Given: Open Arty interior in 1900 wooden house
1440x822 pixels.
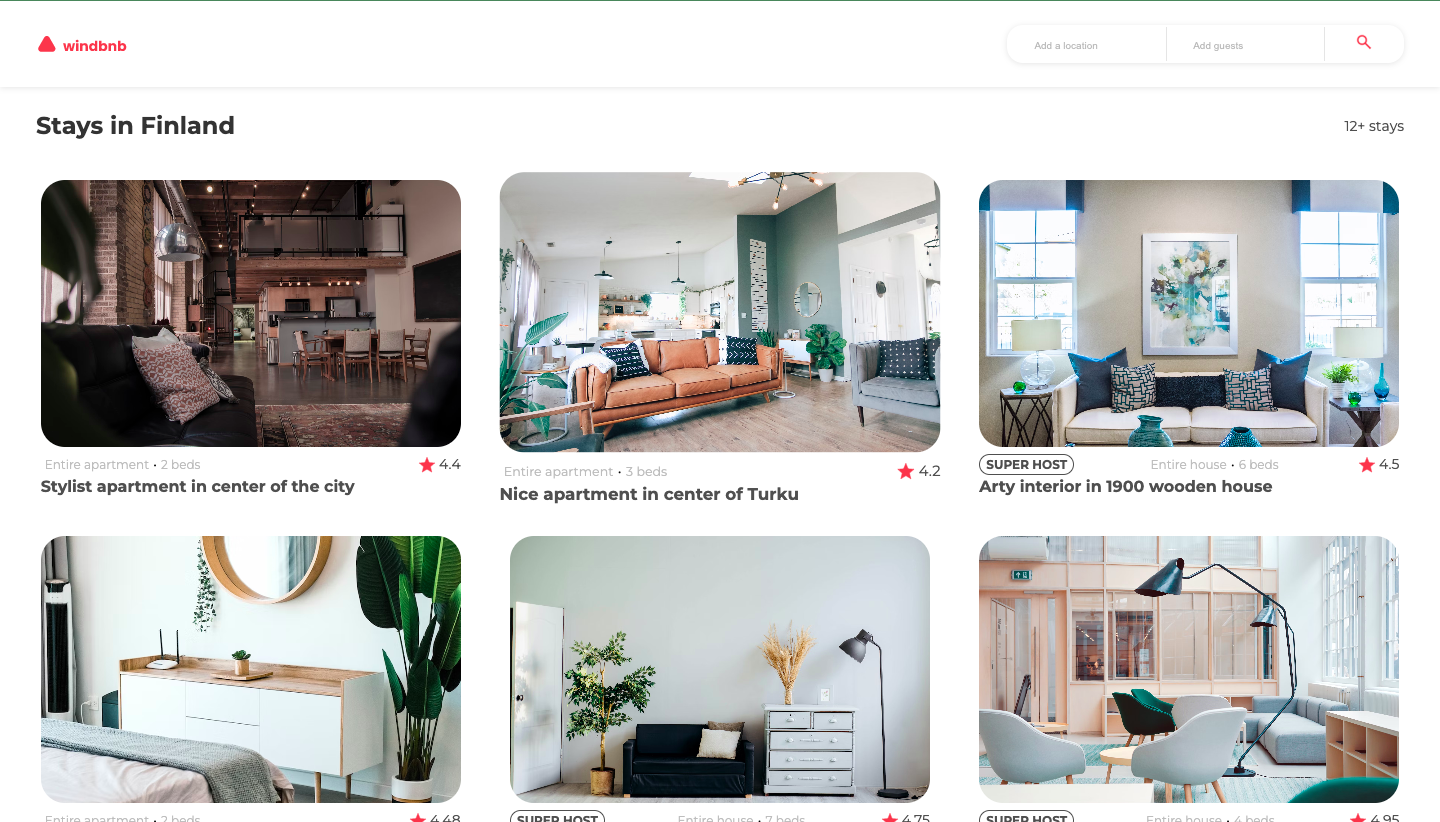Looking at the screenshot, I should point(1125,487).
